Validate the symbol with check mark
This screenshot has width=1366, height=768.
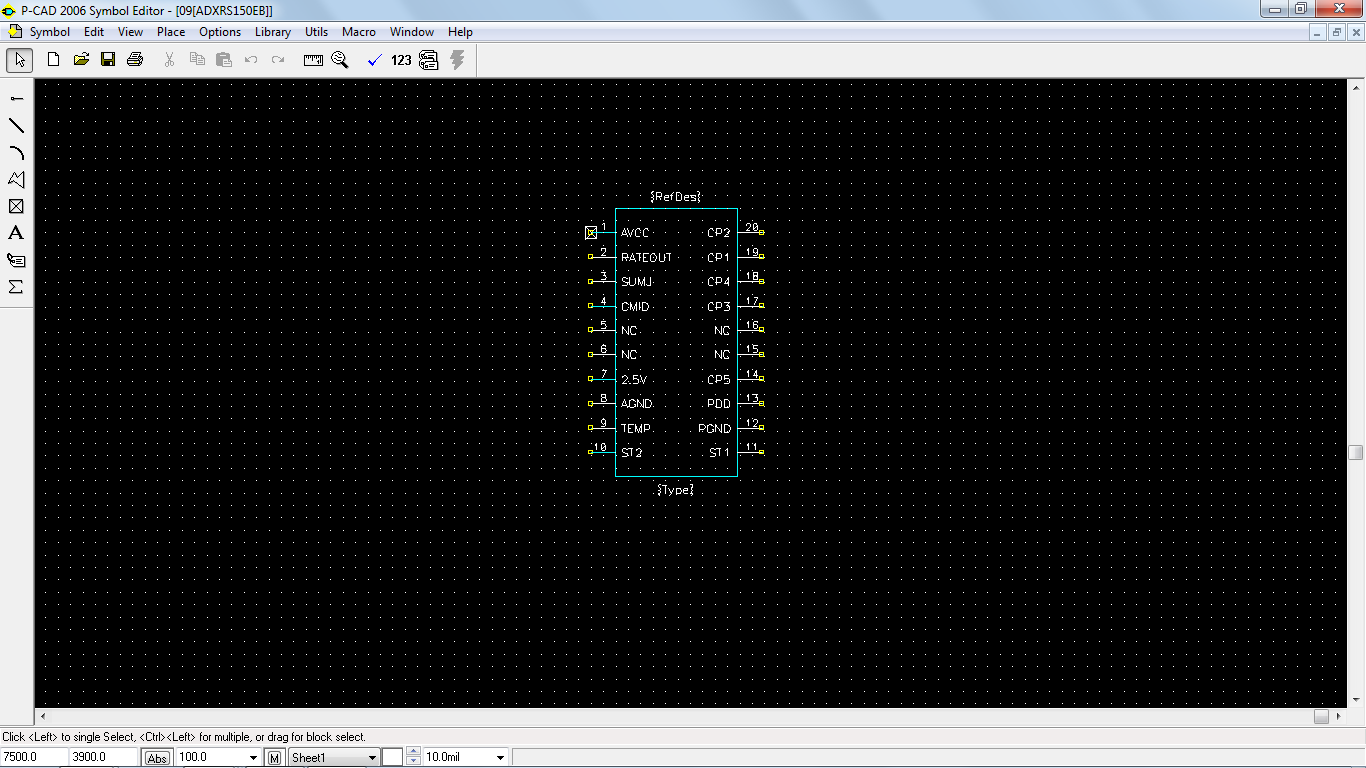(x=375, y=60)
